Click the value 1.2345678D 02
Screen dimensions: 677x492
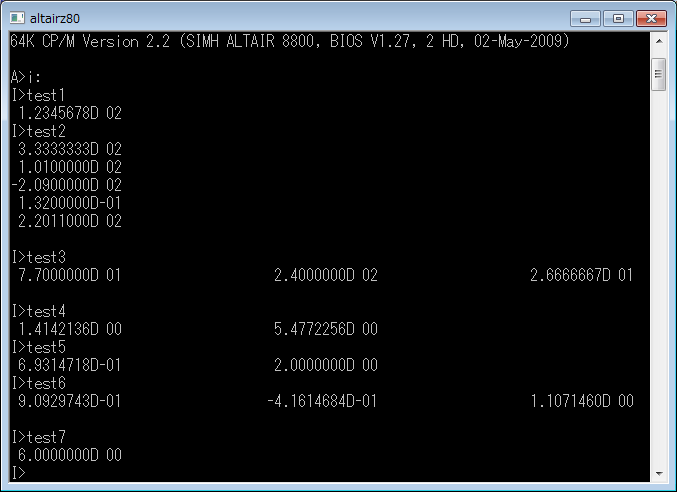click(x=70, y=113)
